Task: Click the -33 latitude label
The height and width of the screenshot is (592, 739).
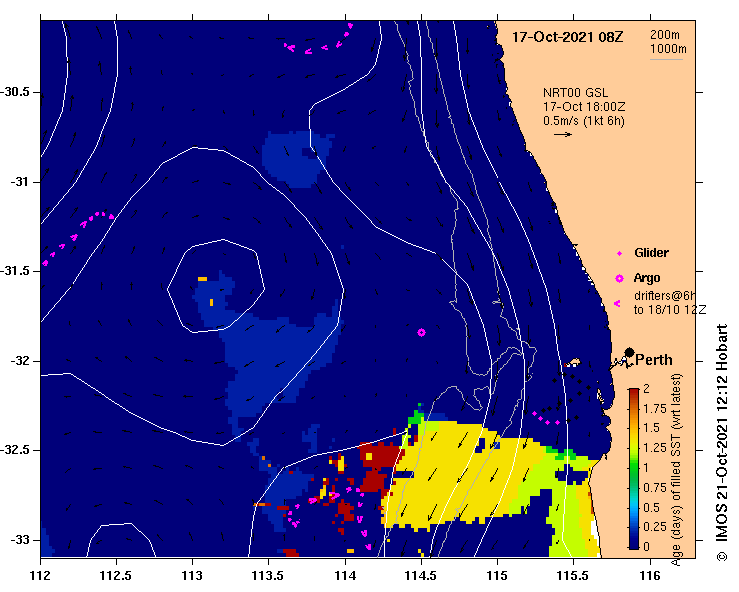Action: pyautogui.click(x=19, y=540)
